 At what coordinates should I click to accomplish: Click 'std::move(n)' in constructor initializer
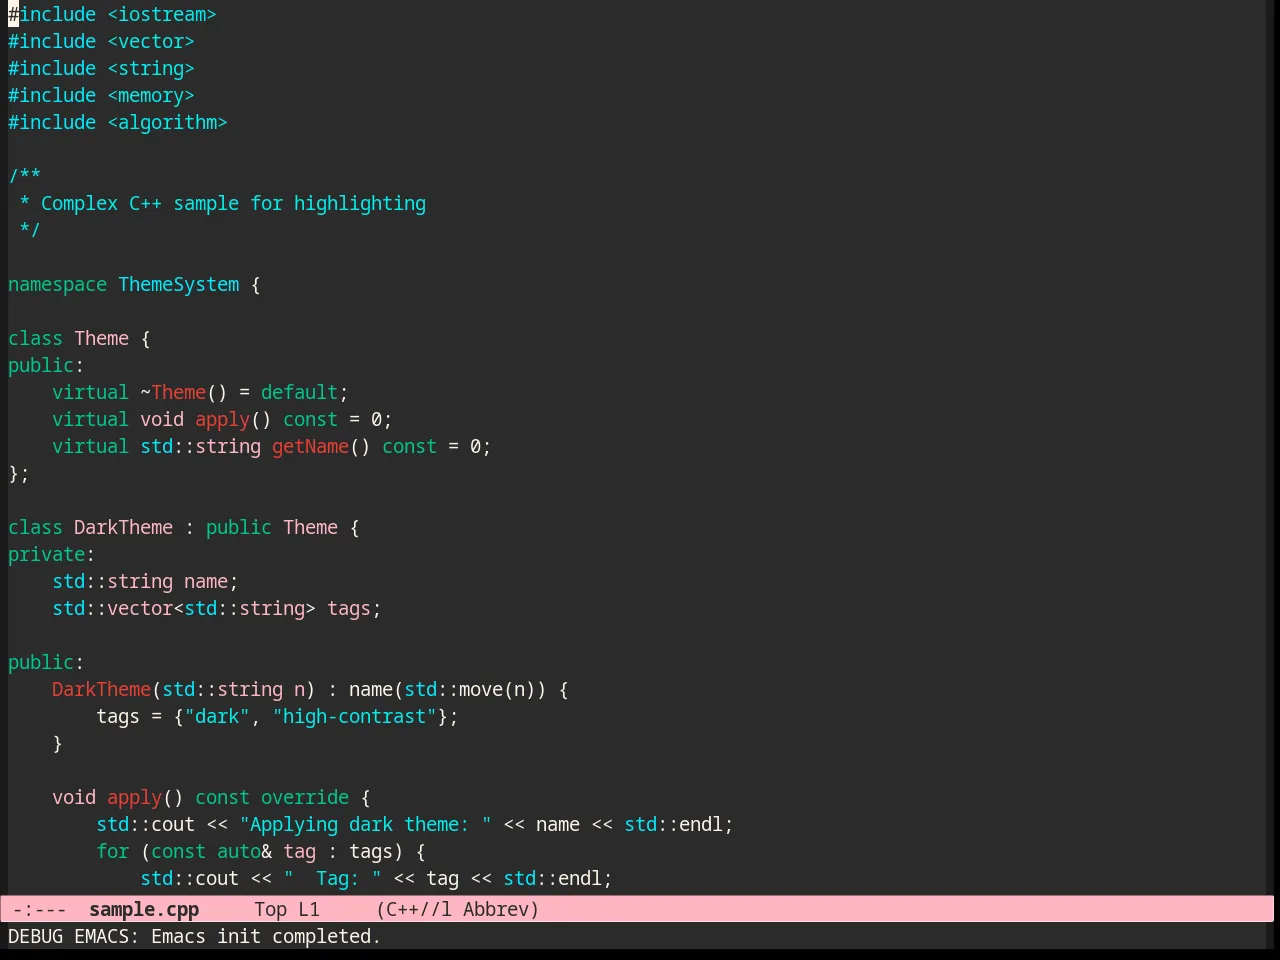coord(470,689)
